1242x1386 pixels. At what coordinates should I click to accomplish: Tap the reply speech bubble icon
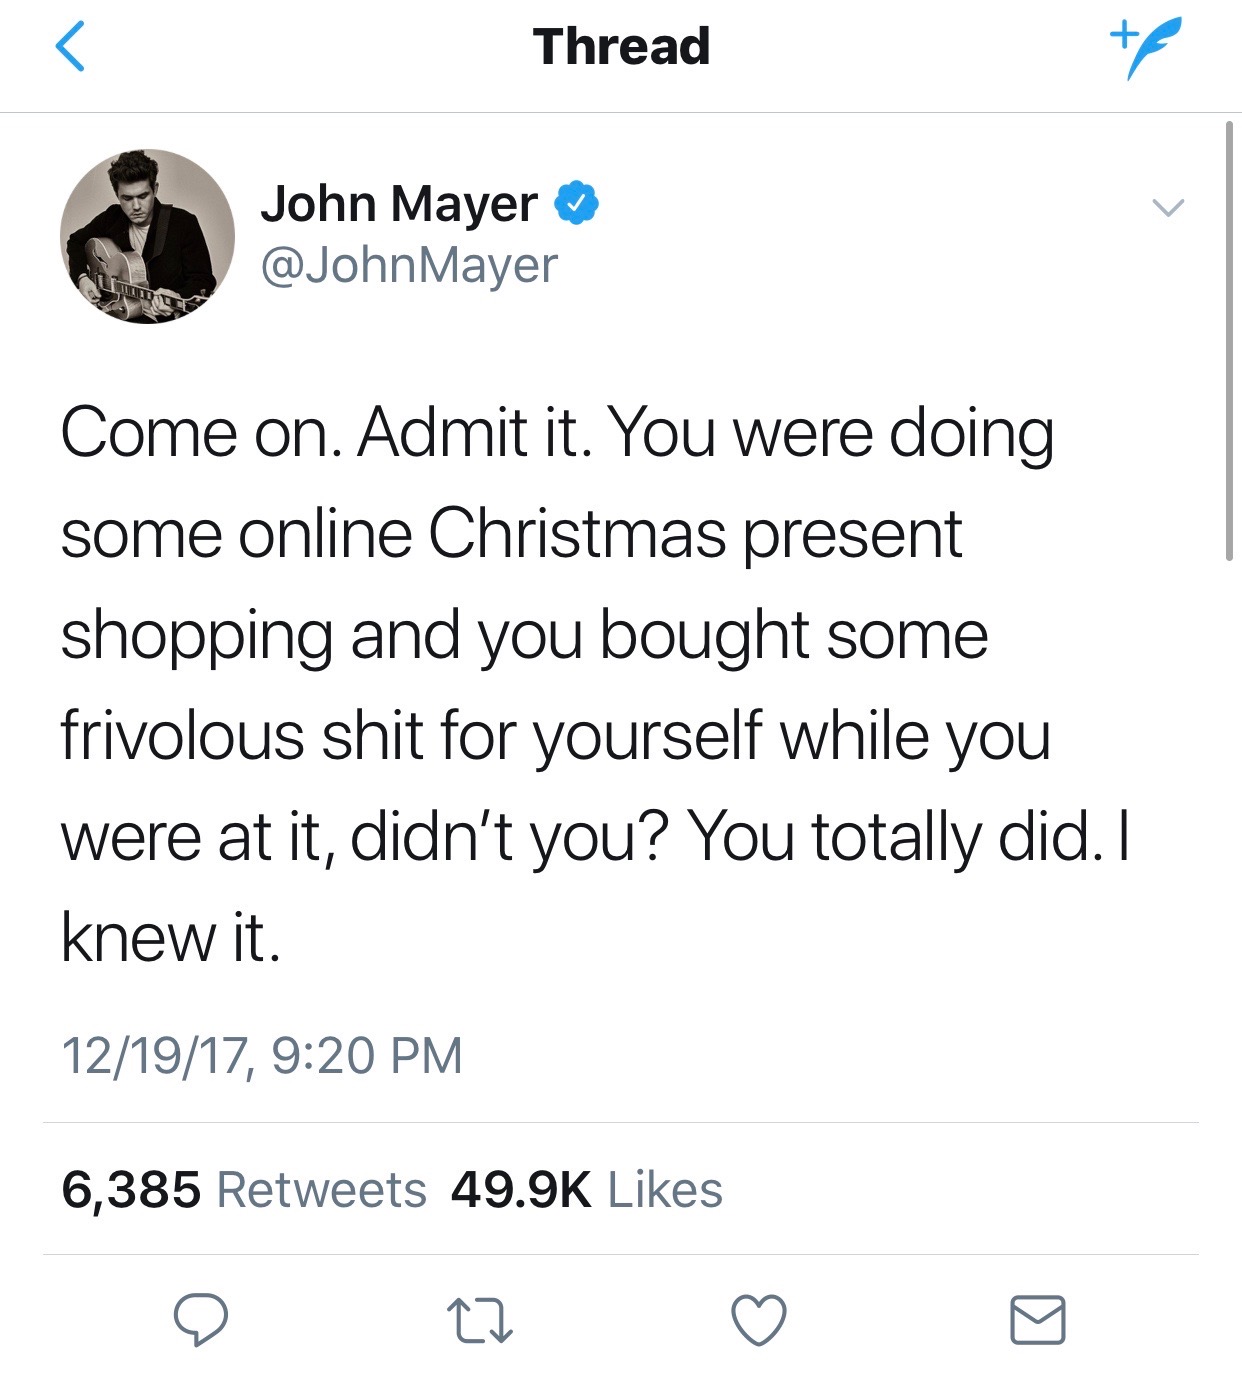tap(201, 1320)
